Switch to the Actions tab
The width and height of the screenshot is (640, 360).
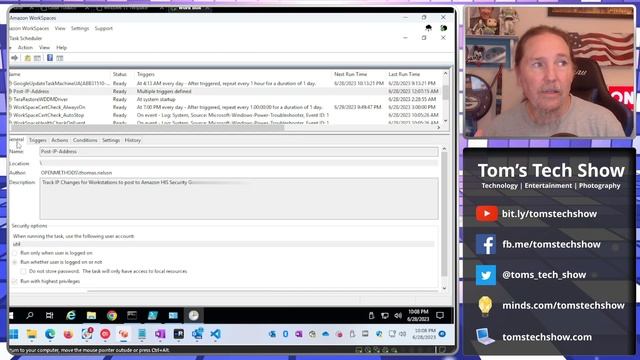[x=60, y=140]
